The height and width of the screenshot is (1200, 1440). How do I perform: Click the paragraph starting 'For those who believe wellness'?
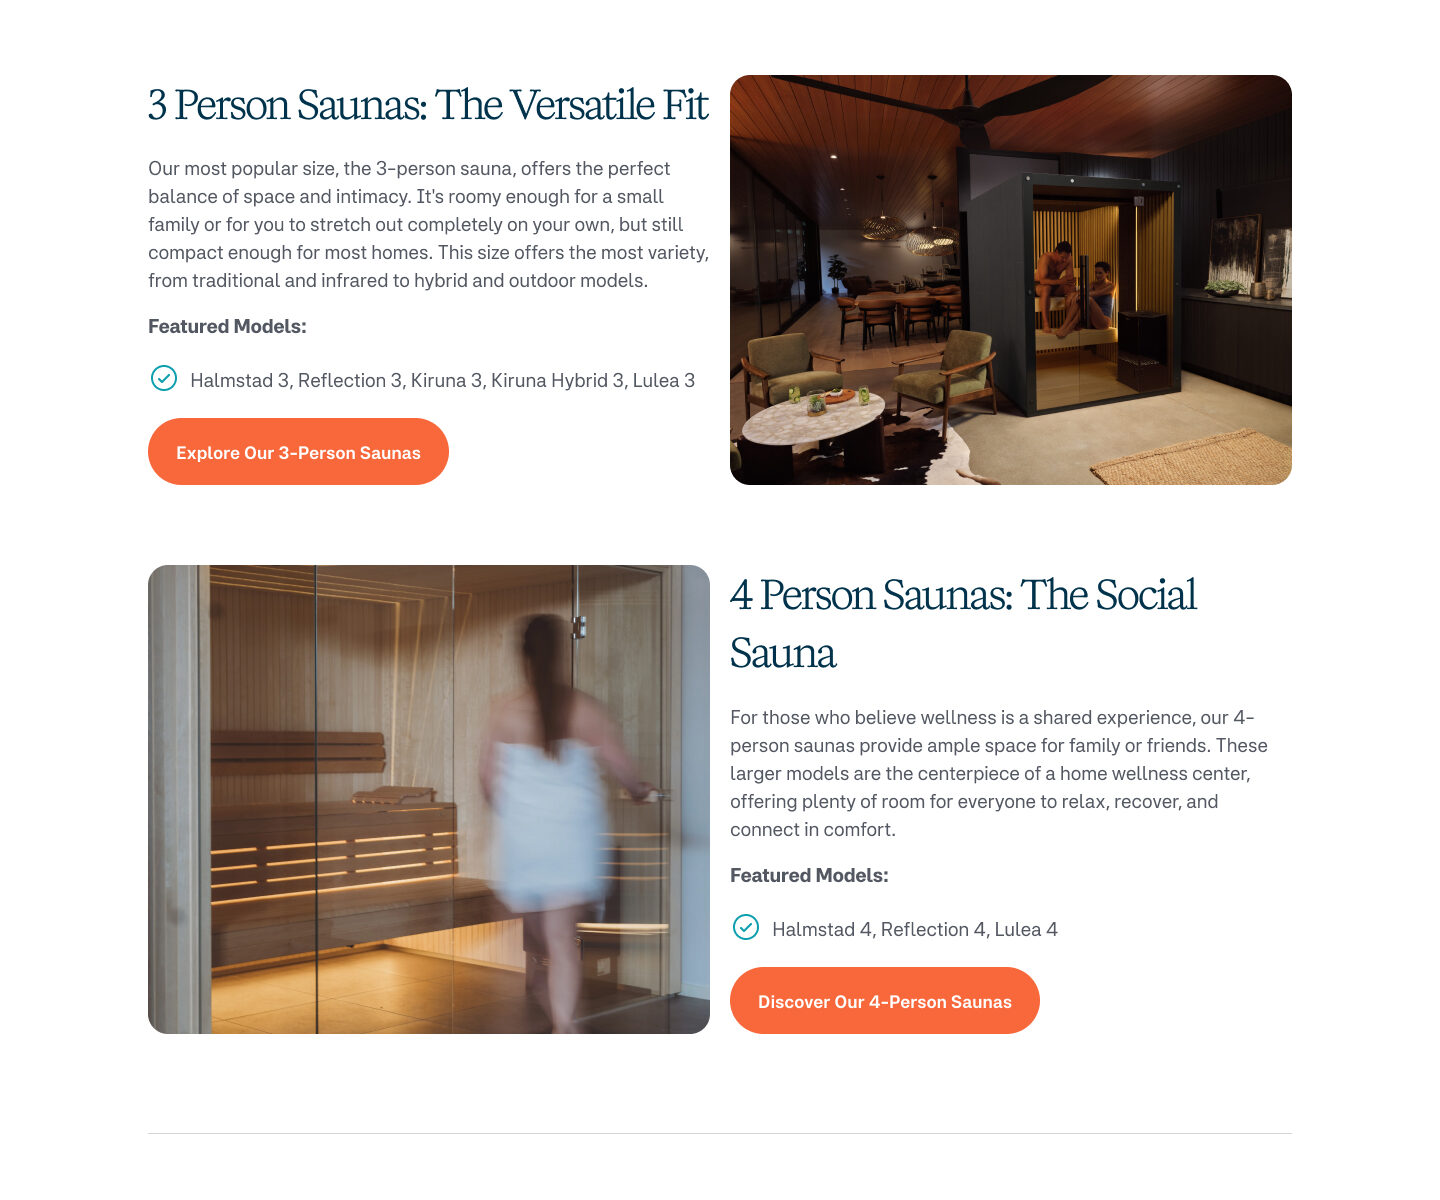click(x=999, y=773)
